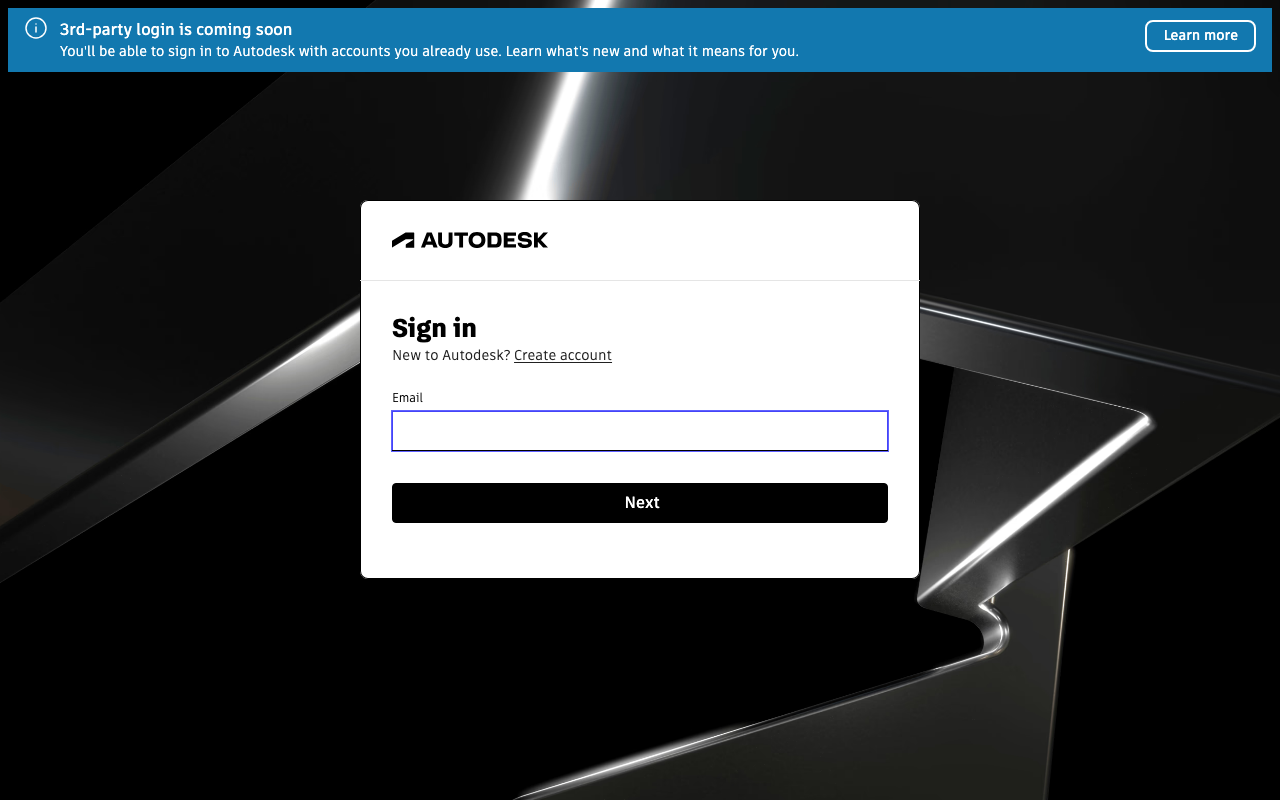Submit the form using Next

[640, 502]
